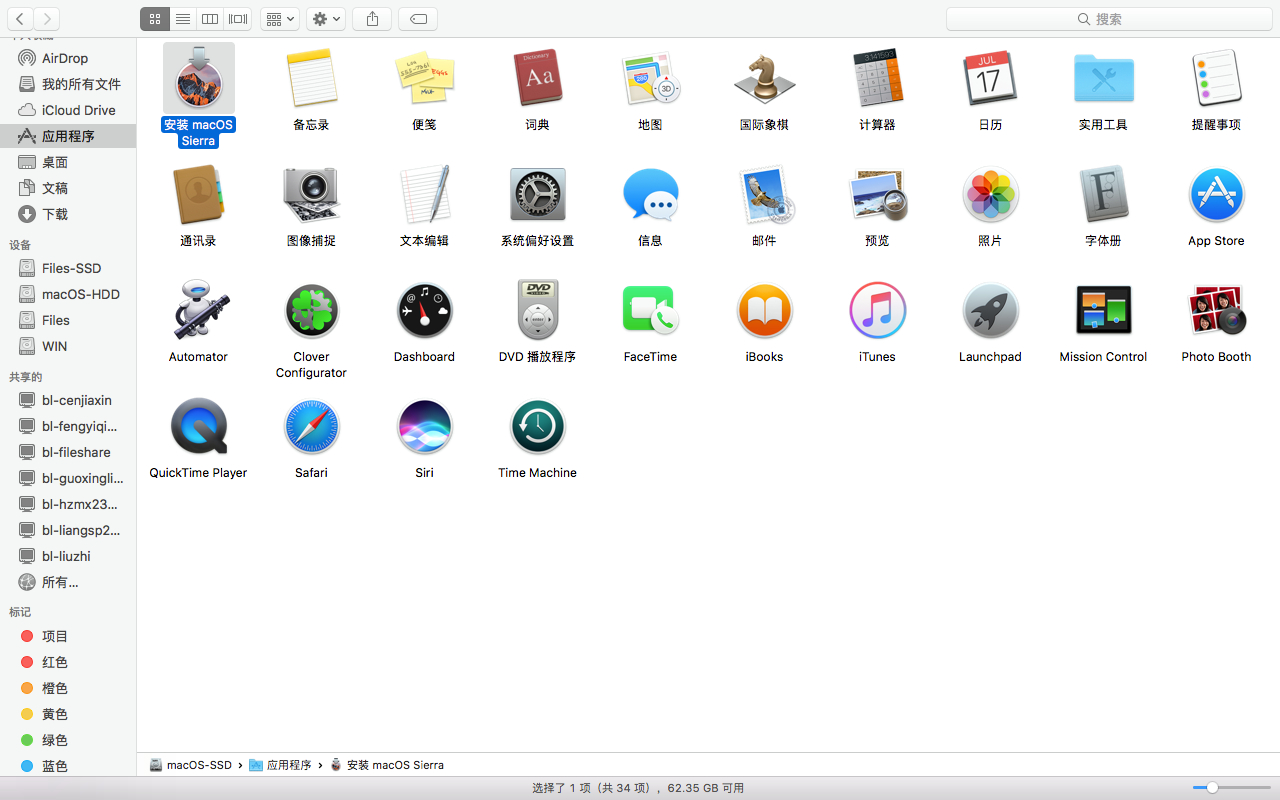The height and width of the screenshot is (800, 1280).
Task: Select the Dashboard app icon
Action: [424, 311]
